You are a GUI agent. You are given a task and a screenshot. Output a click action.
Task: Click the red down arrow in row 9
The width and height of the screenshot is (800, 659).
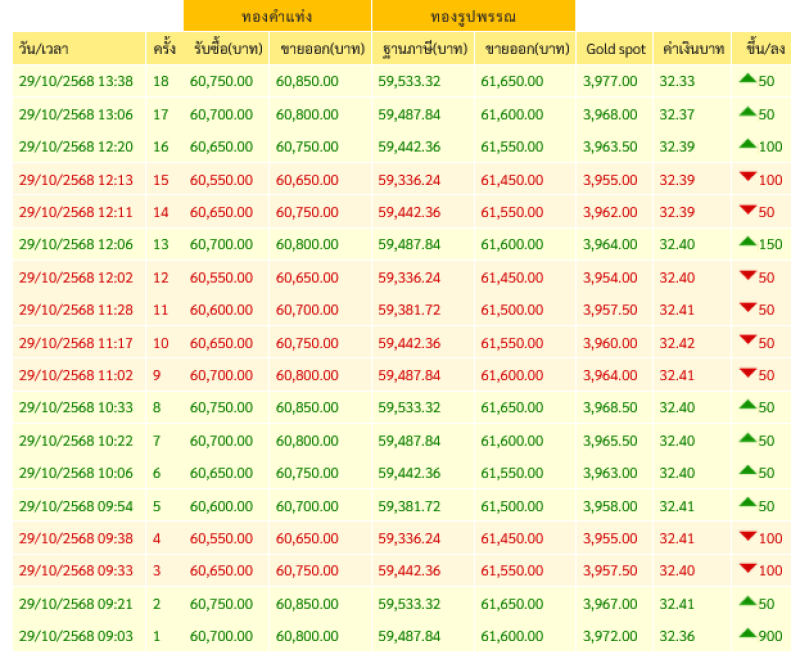point(747,372)
